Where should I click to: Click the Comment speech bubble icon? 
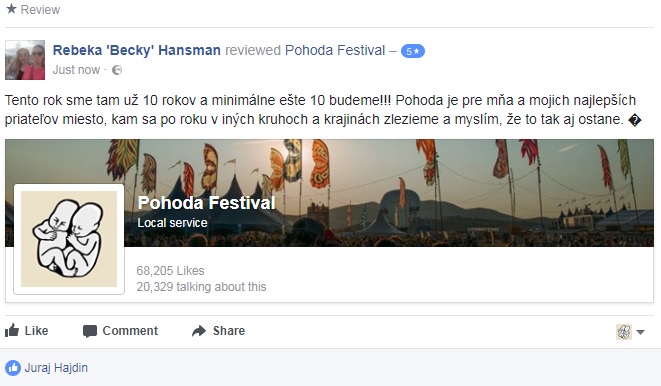pyautogui.click(x=90, y=331)
